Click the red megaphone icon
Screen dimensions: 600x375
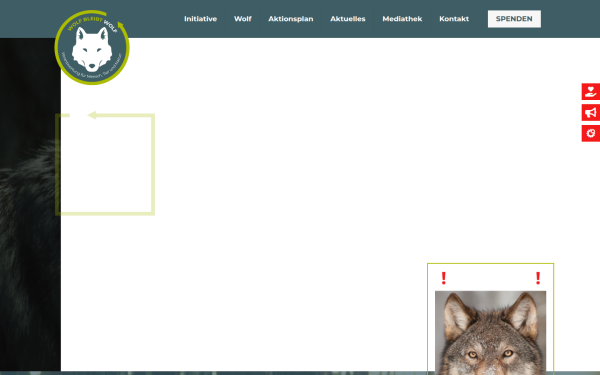(x=591, y=112)
